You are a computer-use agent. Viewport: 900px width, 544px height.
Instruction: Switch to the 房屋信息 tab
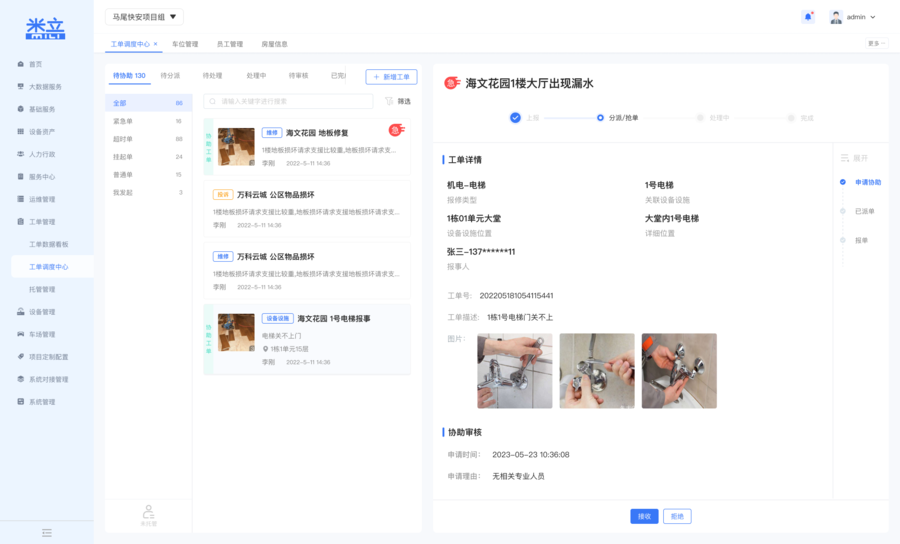274,44
